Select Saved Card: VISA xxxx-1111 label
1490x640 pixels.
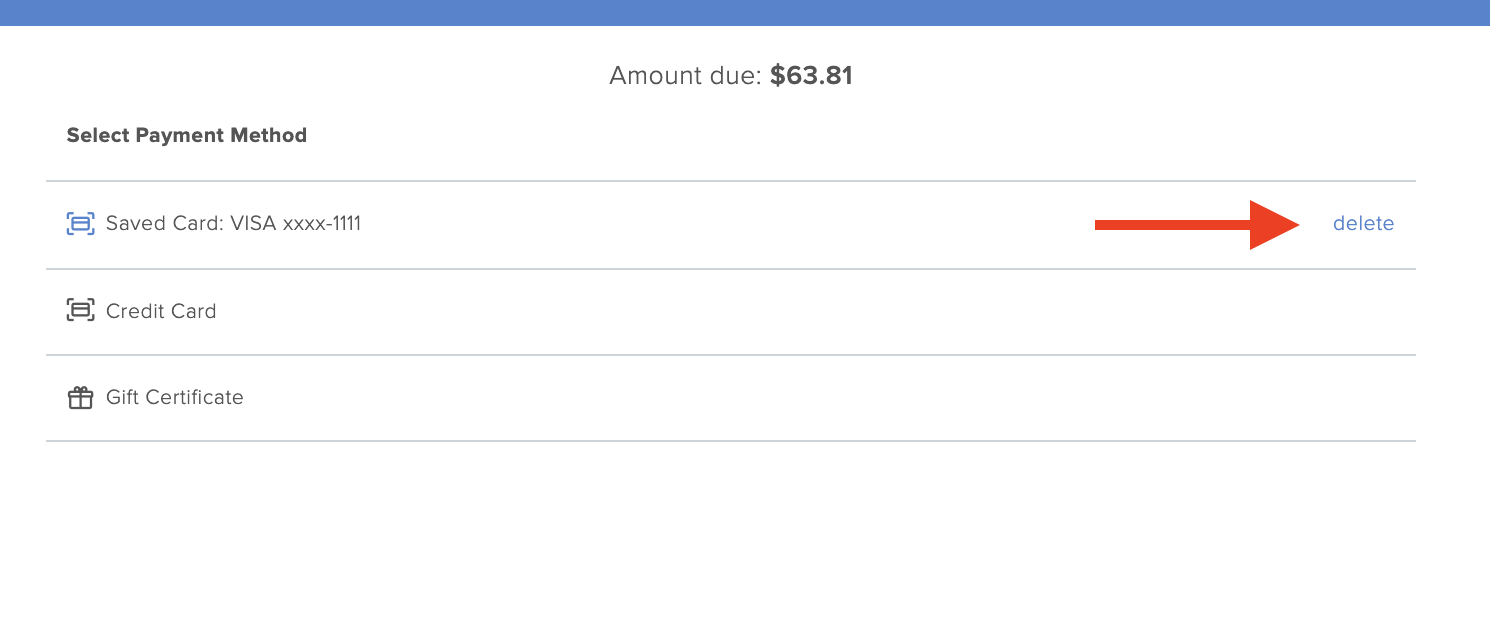point(233,224)
